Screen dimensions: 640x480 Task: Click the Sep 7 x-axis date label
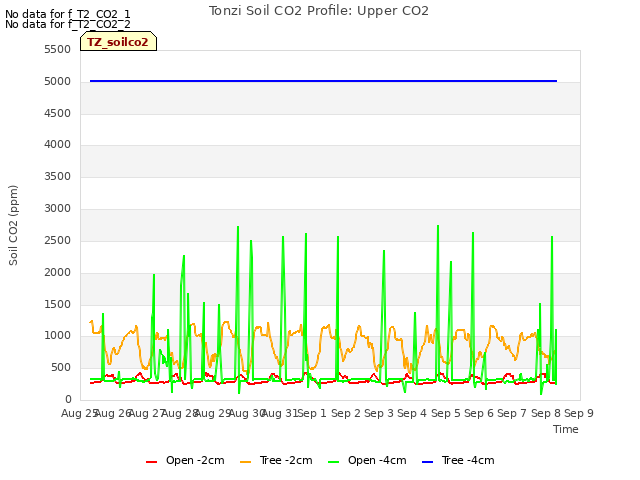click(512, 413)
